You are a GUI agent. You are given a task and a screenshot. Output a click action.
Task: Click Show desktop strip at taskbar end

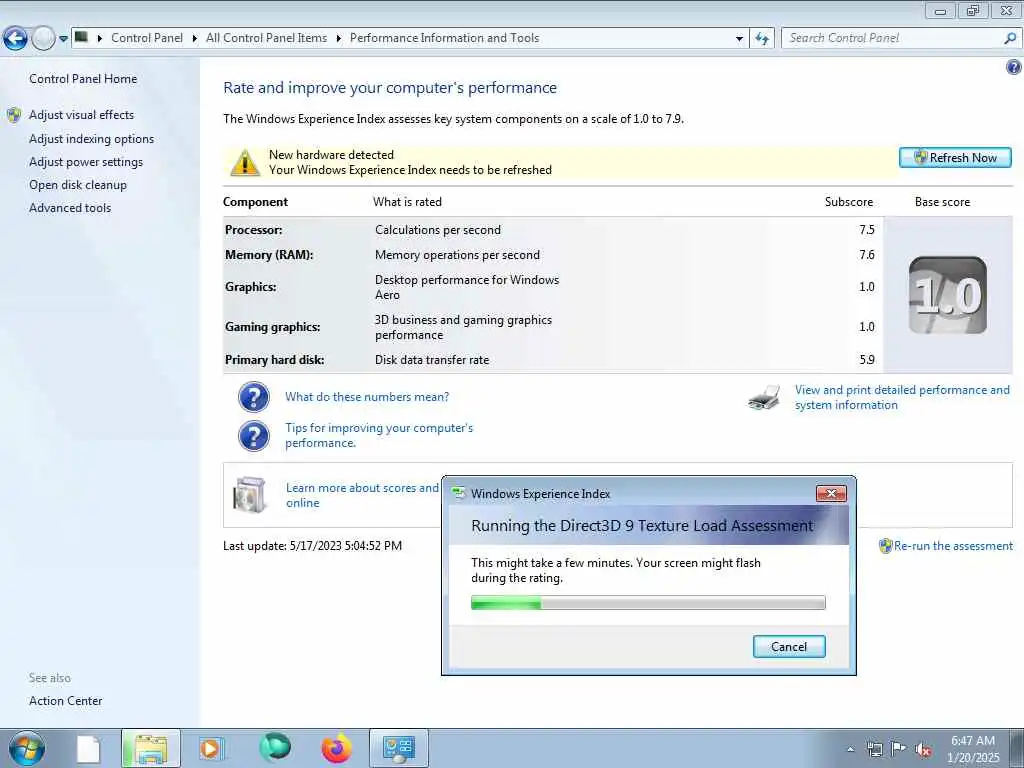click(1017, 748)
